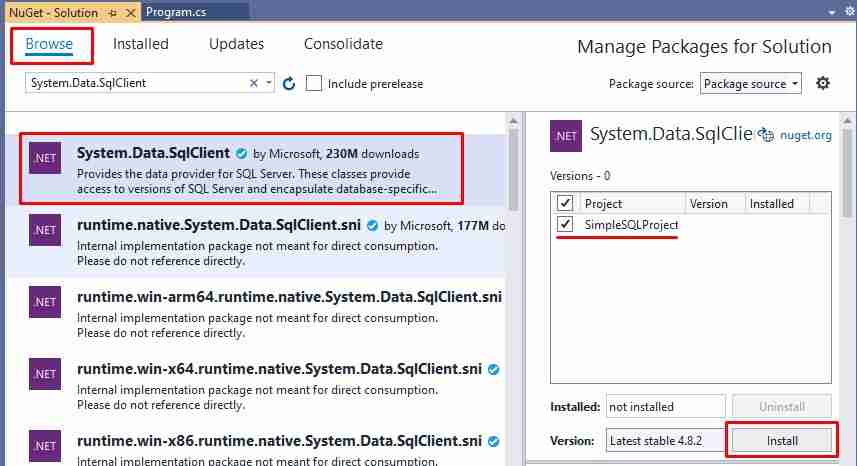Select runtime.win-x86.runtime.native.System.Data.SqlClient.sni package

[256, 445]
